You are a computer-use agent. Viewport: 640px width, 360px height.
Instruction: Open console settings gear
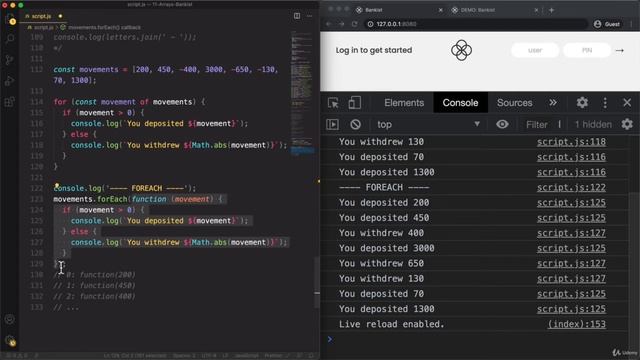point(627,124)
